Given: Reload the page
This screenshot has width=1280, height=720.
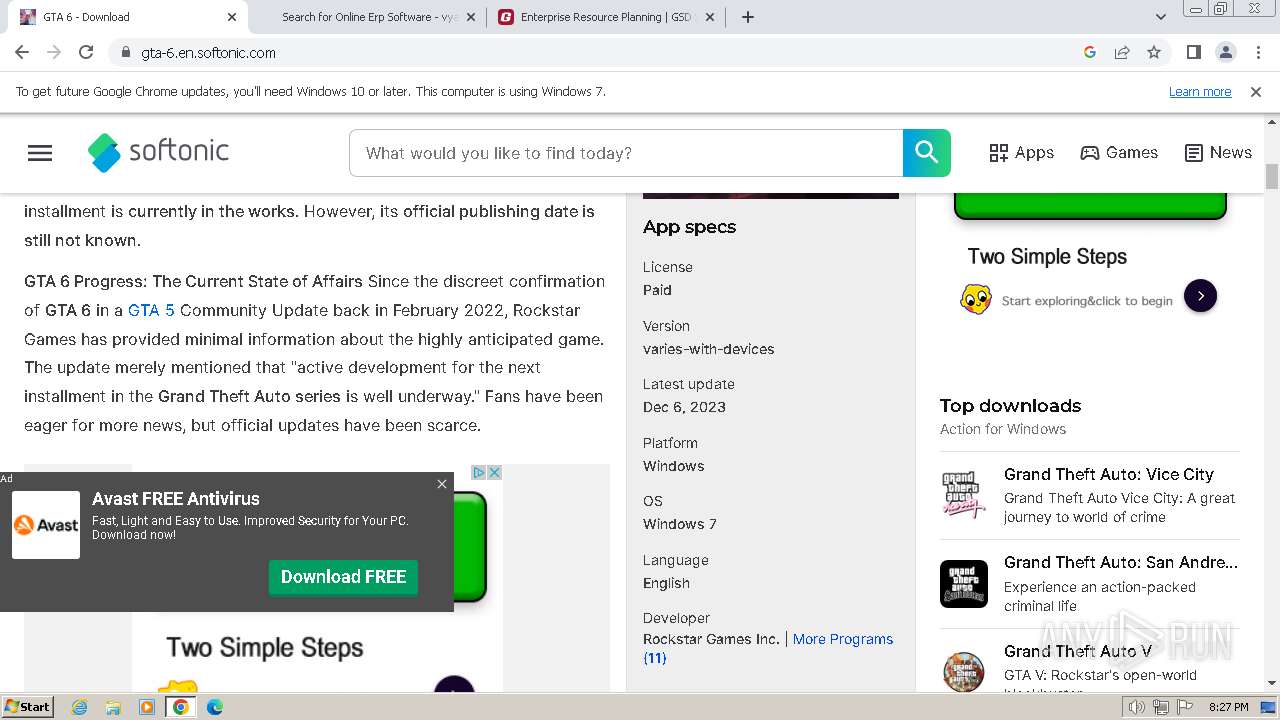Looking at the screenshot, I should (86, 52).
